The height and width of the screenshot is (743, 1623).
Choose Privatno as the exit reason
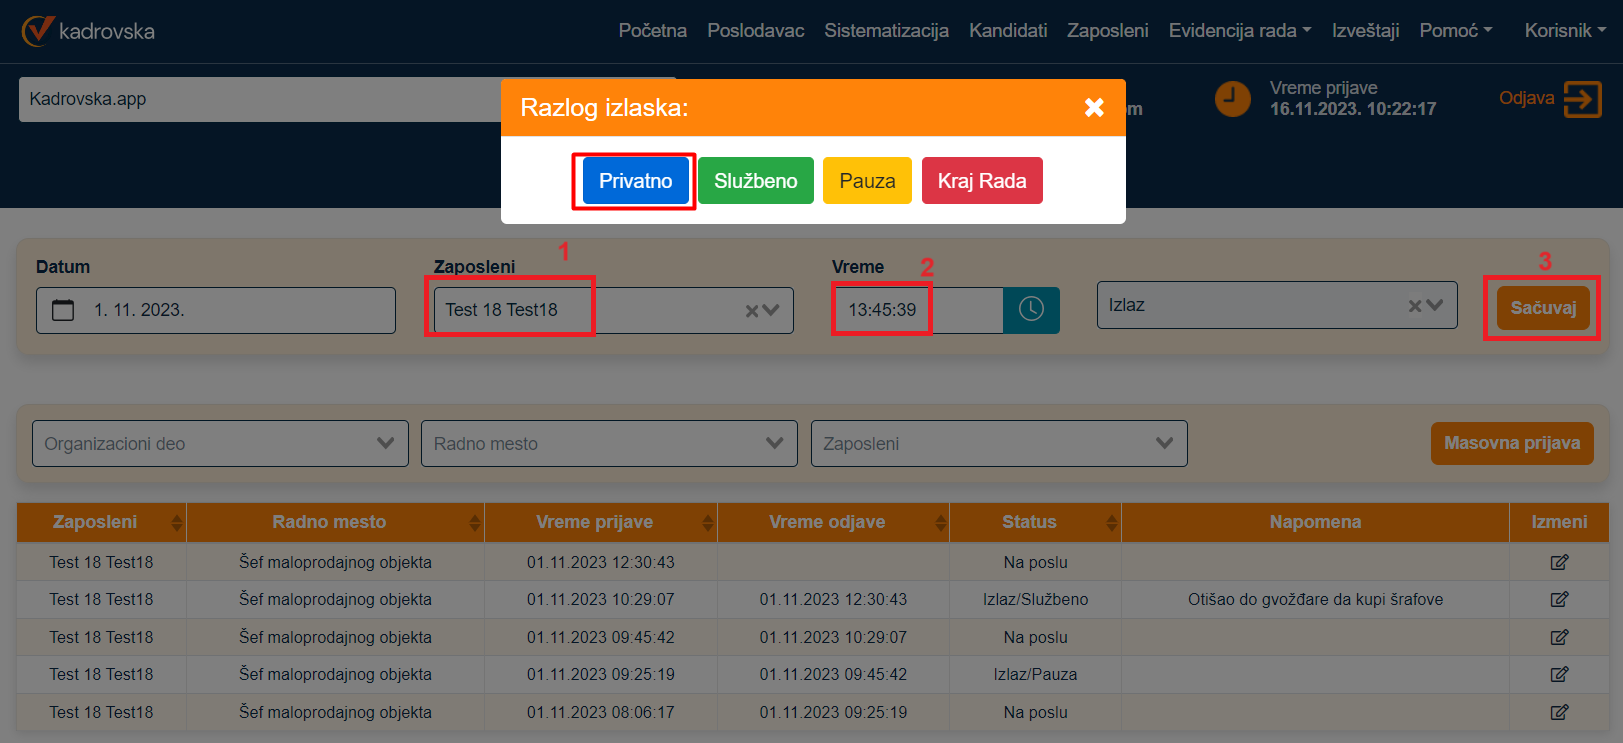(635, 181)
